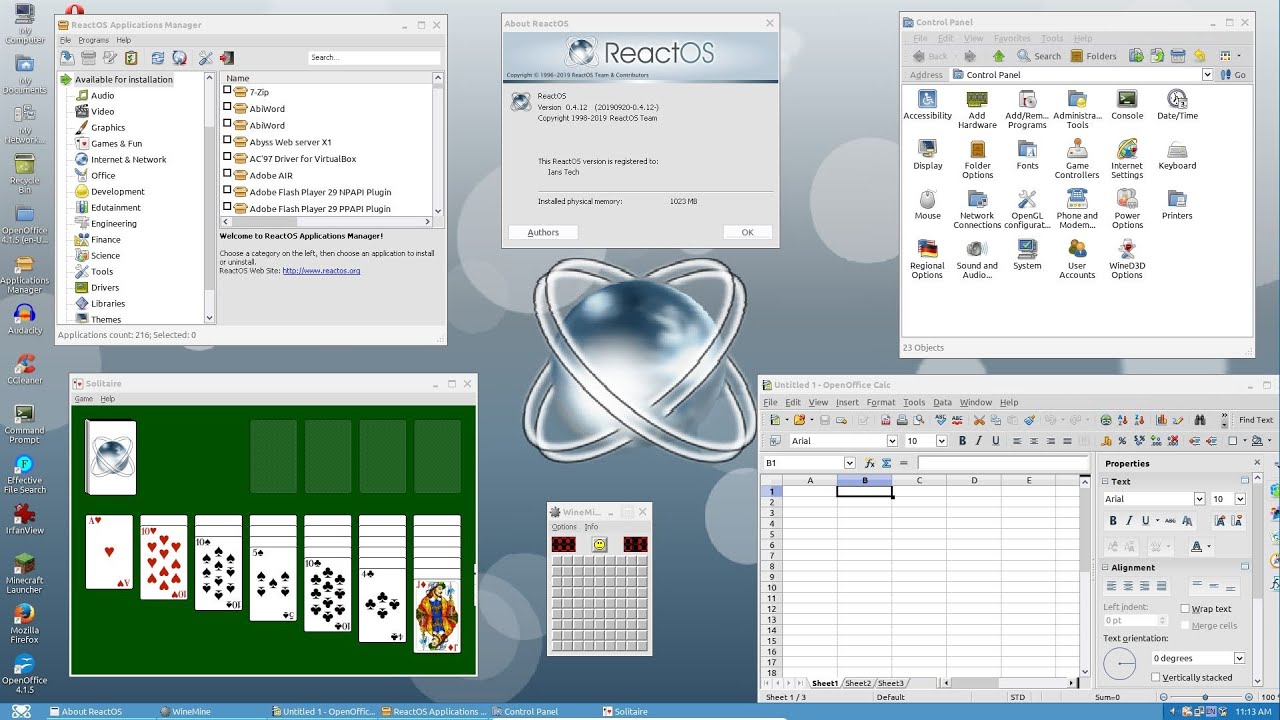Open Game Controllers in Control Panel
This screenshot has height=720, width=1280.
pos(1077,160)
